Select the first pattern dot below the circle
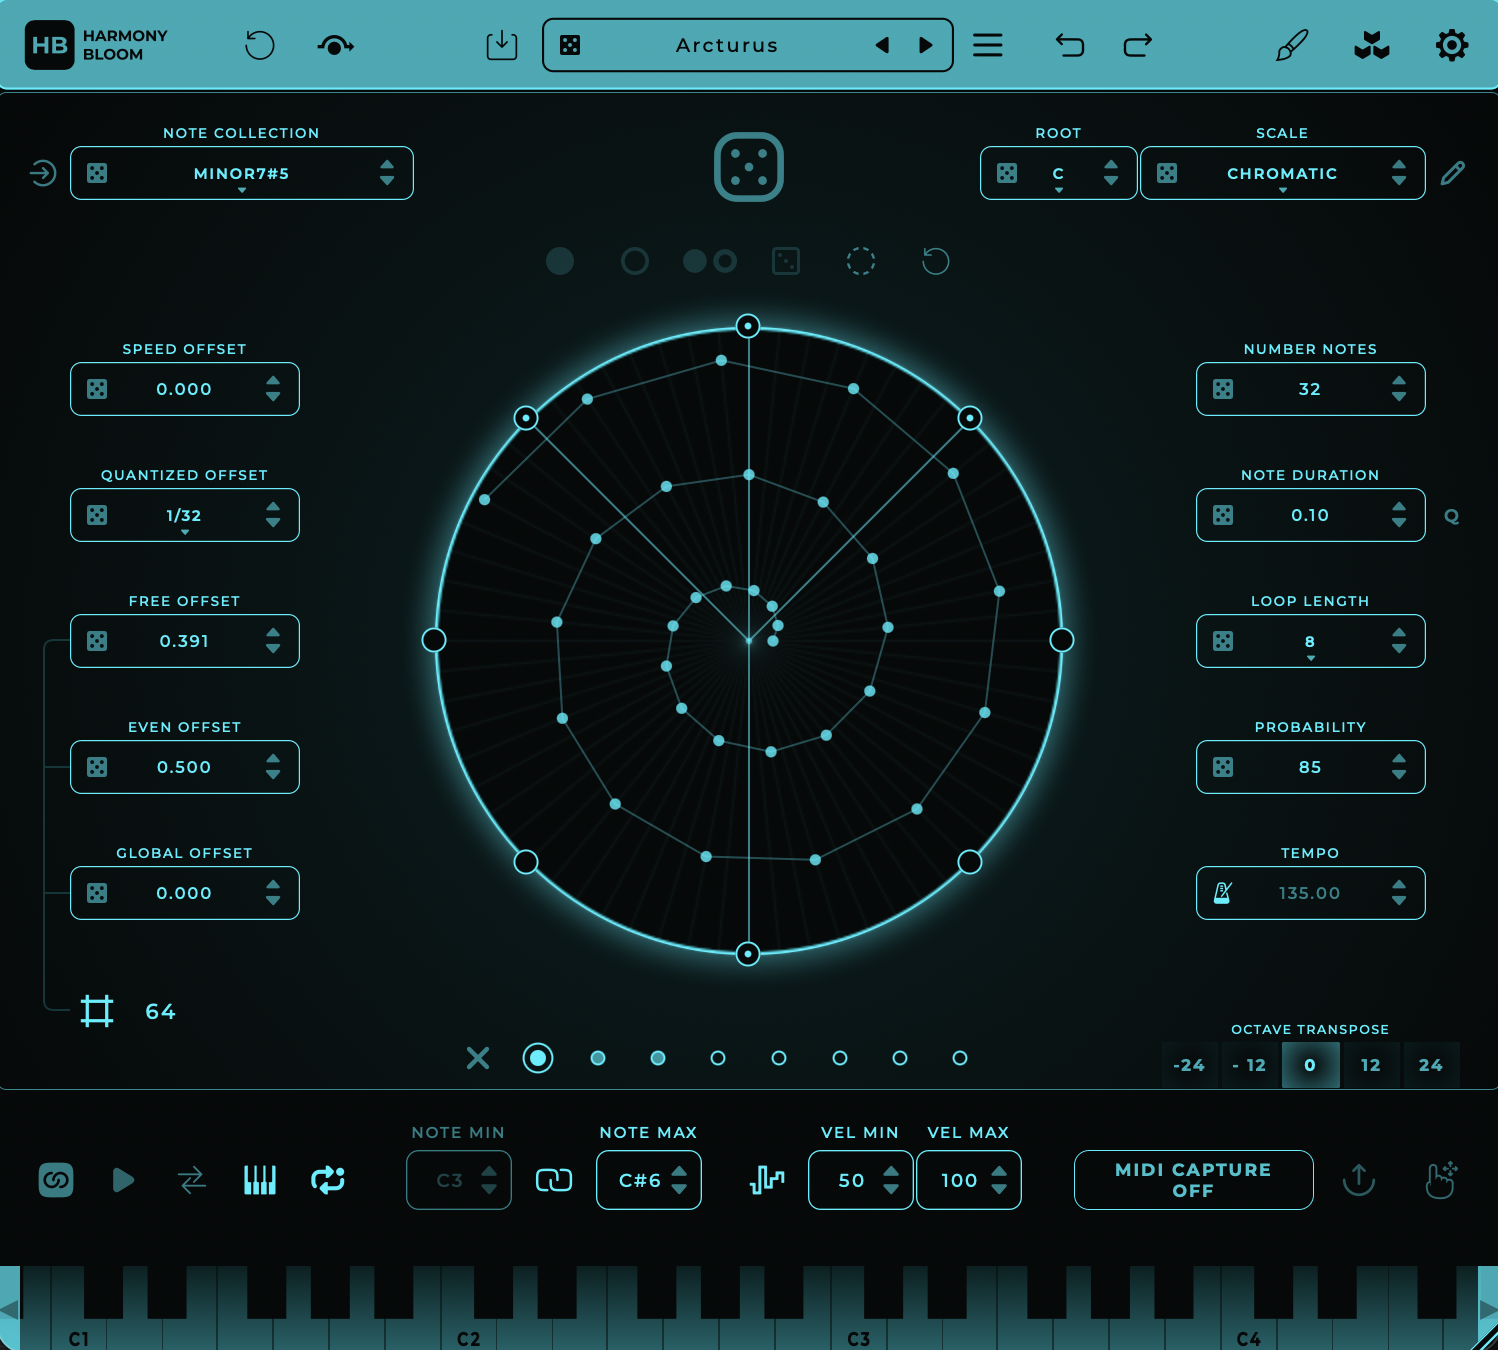The height and width of the screenshot is (1350, 1498). (x=537, y=1057)
